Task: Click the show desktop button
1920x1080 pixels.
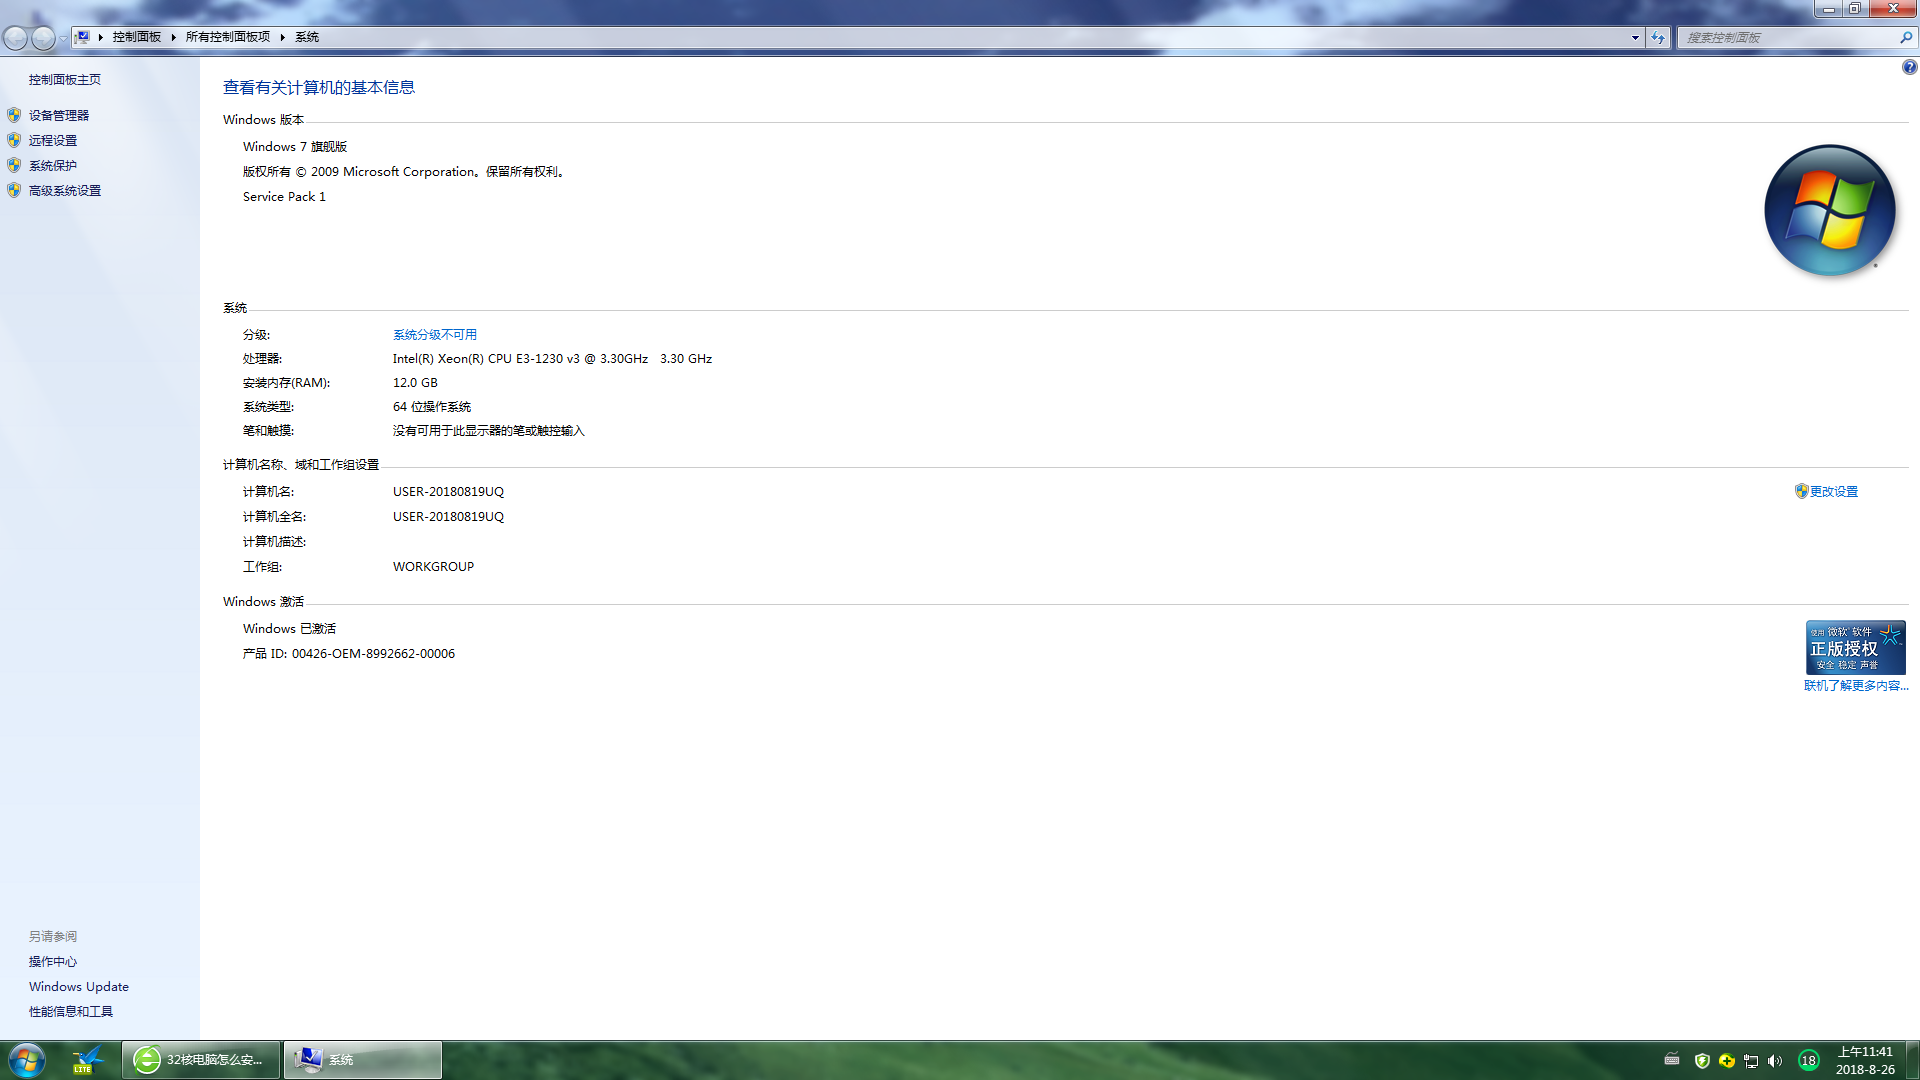Action: [1912, 1060]
